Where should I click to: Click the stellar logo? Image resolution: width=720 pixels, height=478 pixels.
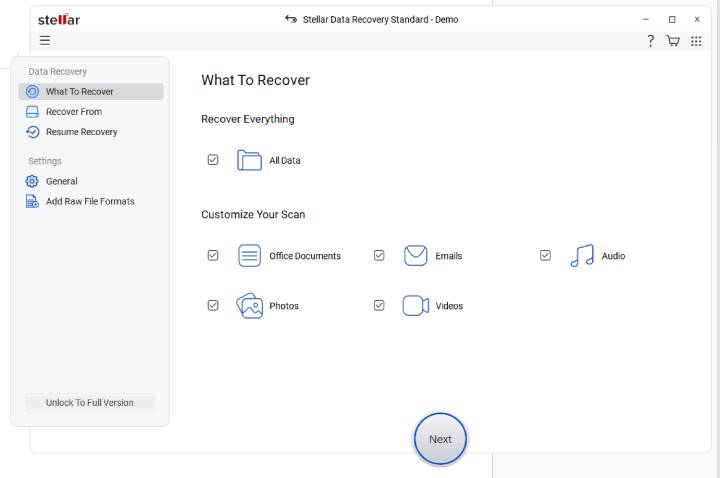pos(59,19)
